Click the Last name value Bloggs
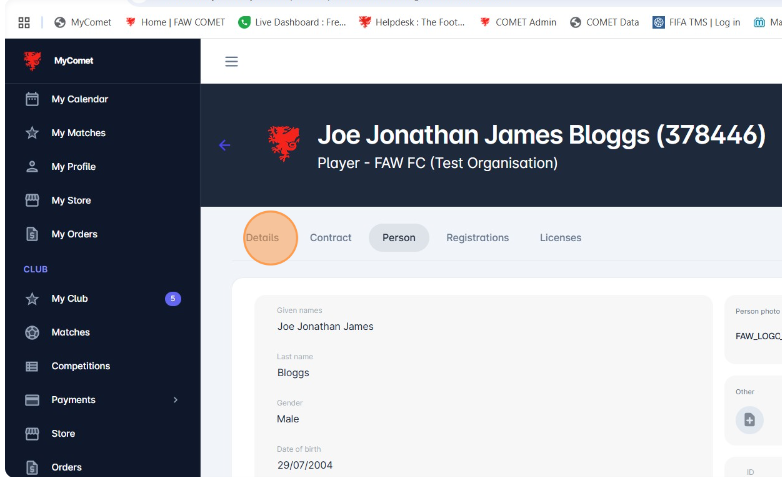The image size is (782, 477). click(293, 373)
